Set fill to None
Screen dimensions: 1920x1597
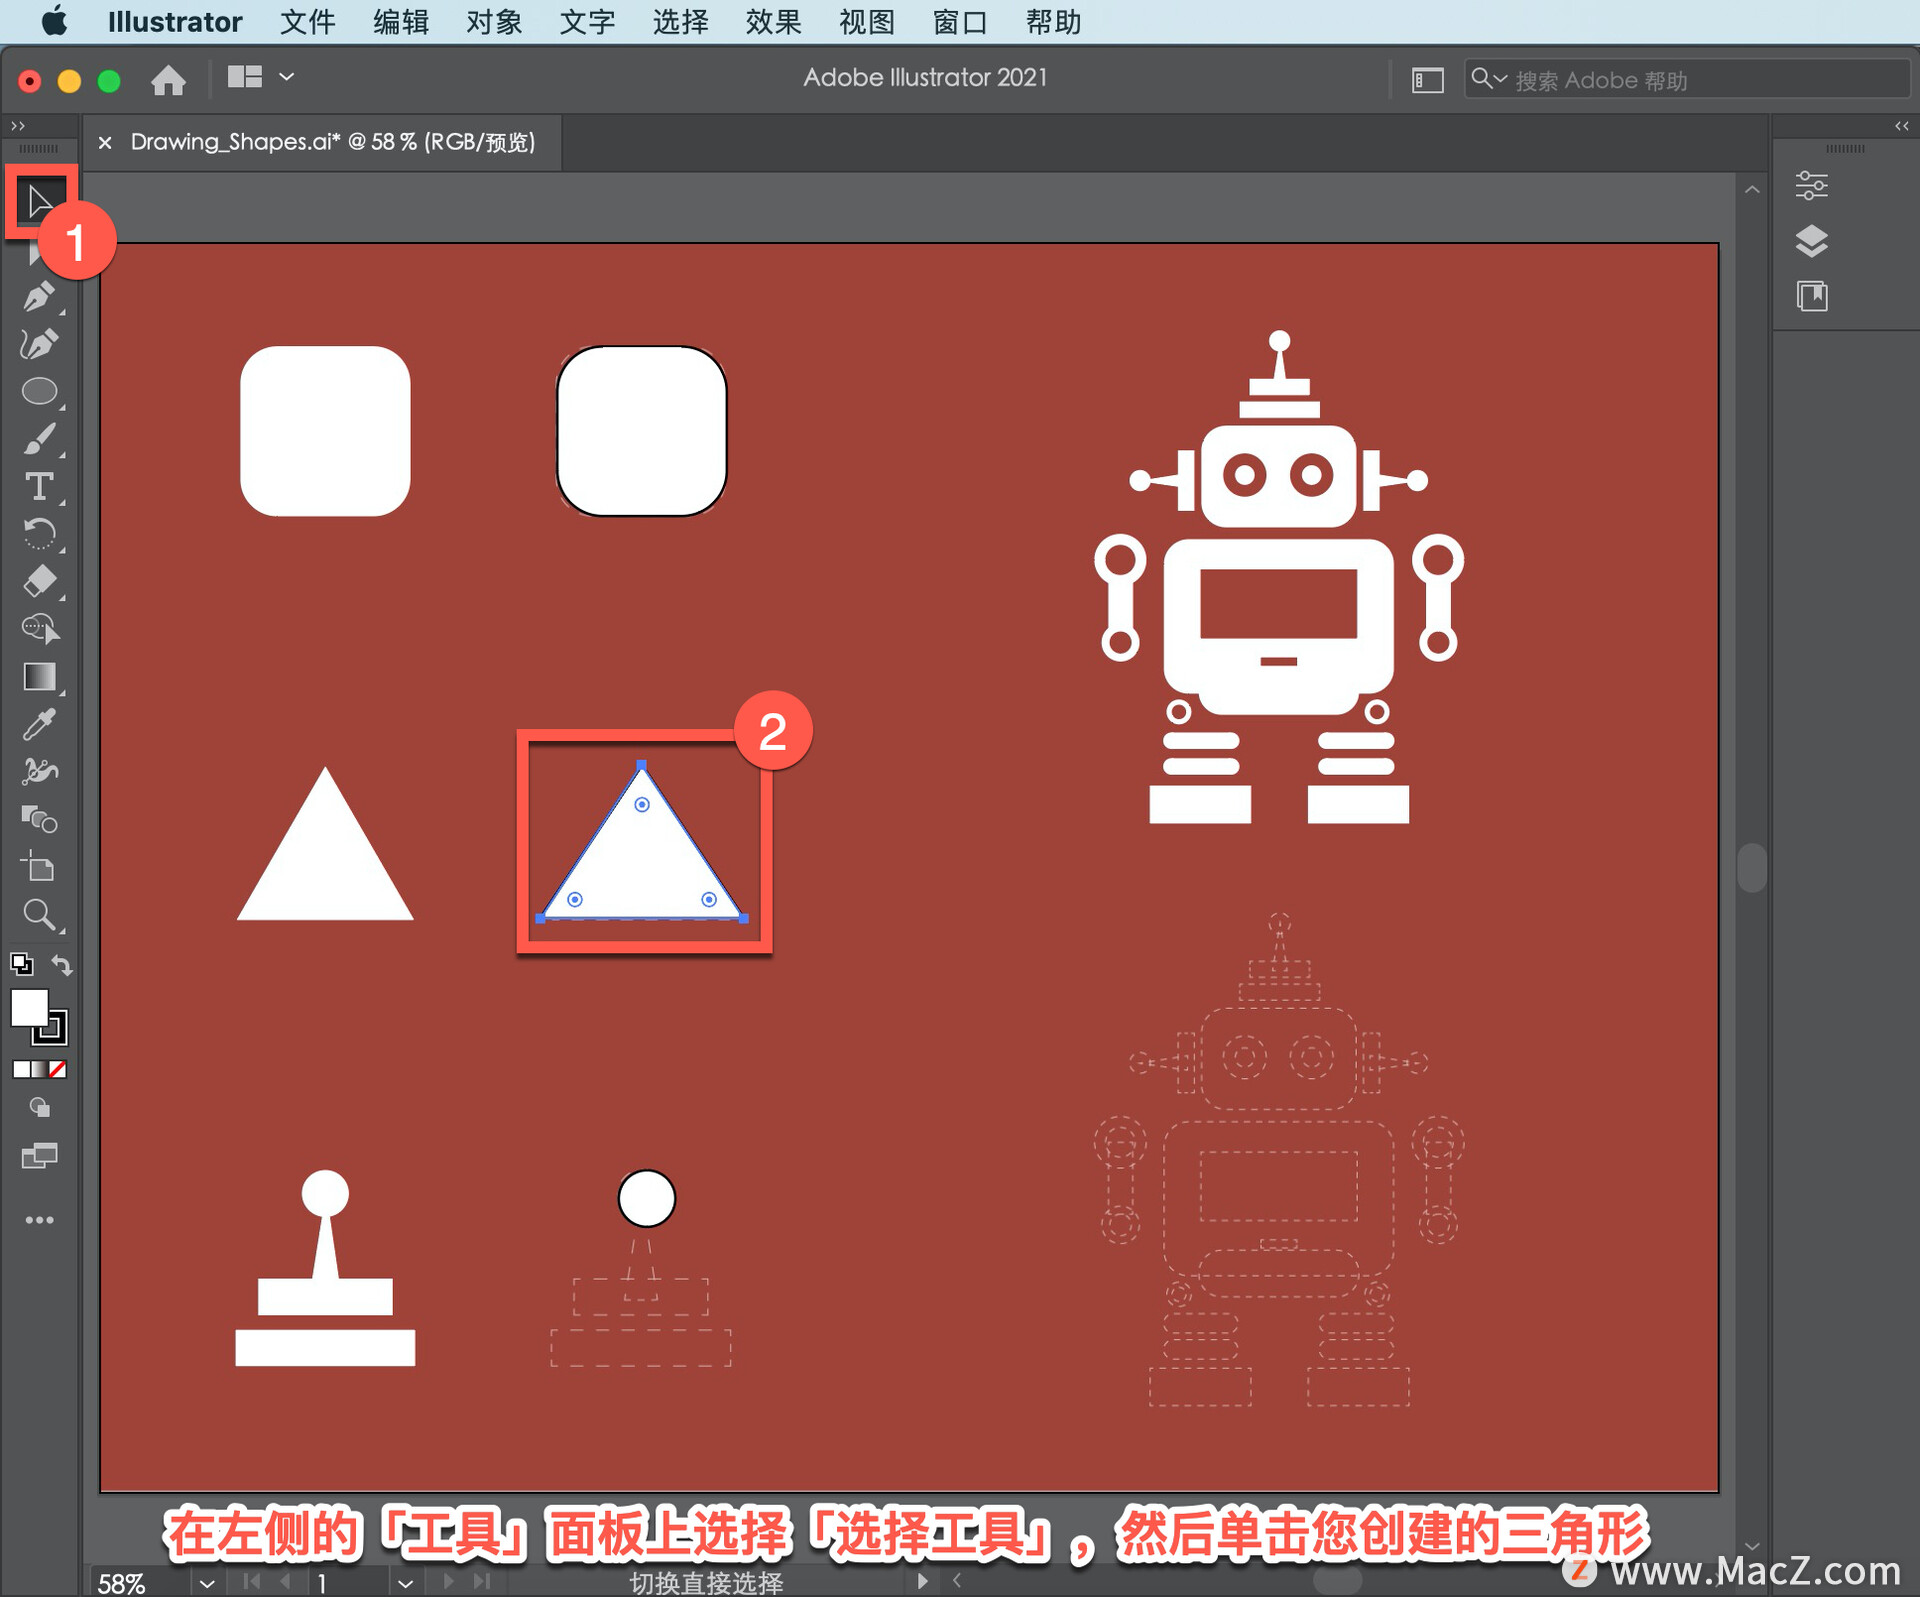tap(58, 1069)
